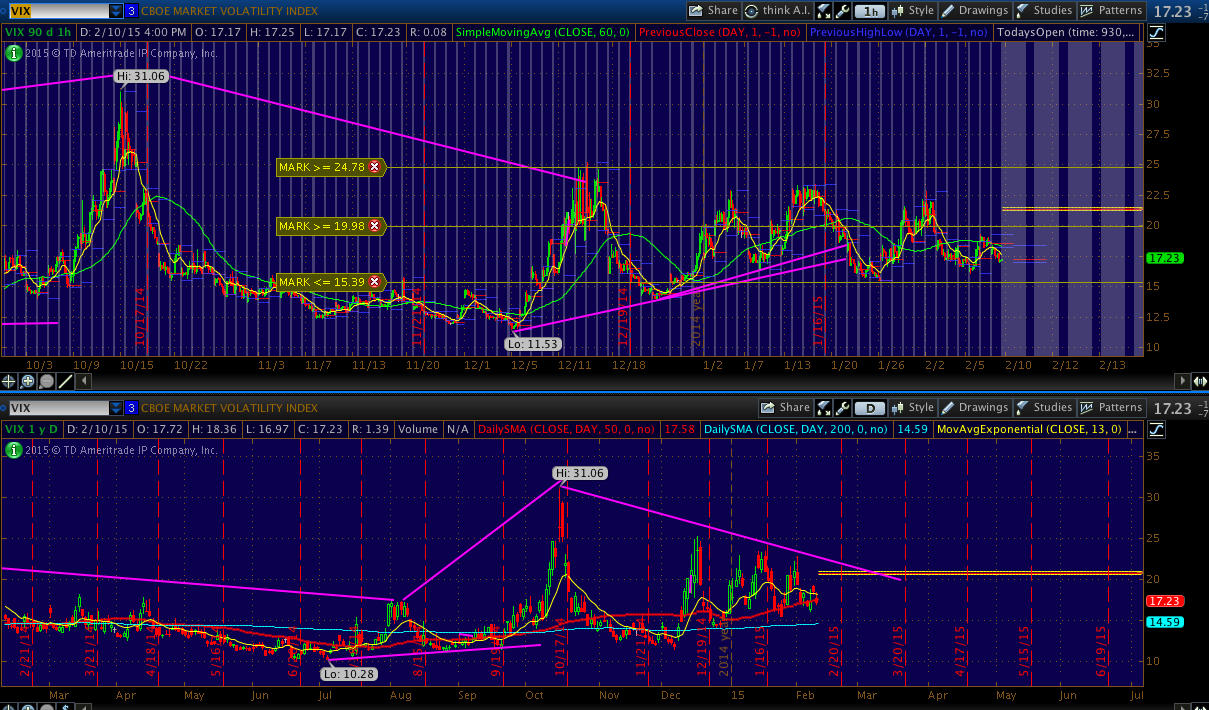Select the trendline drawing tool below top chart
The image size is (1209, 710).
[65, 381]
